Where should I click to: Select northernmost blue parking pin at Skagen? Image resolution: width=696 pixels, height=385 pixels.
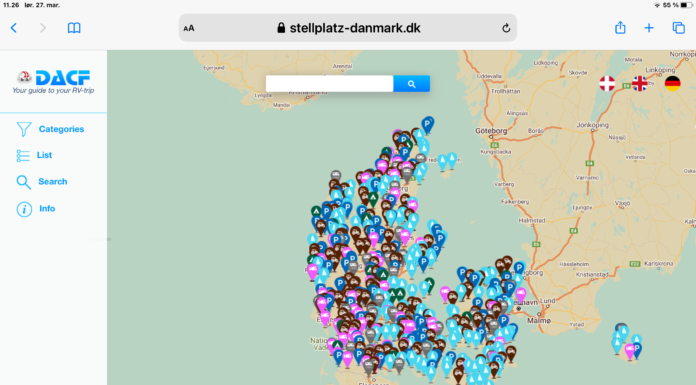427,125
